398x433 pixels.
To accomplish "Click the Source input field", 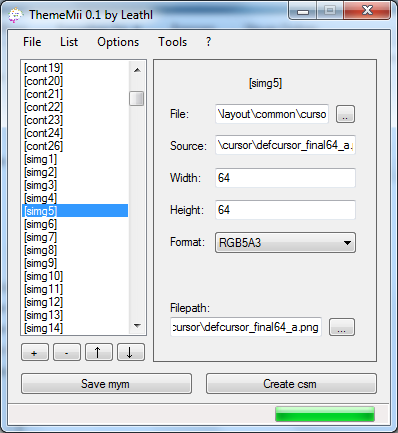I will click(285, 145).
